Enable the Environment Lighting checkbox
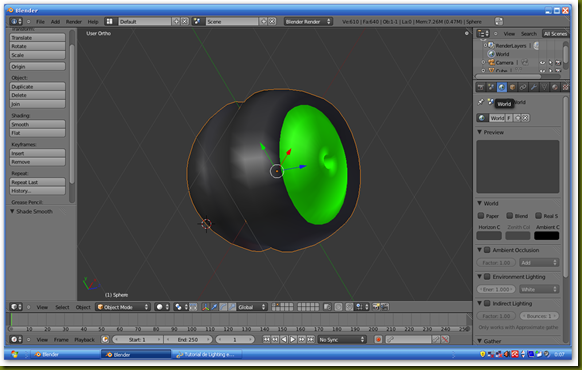Image resolution: width=582 pixels, height=370 pixels. click(x=487, y=276)
